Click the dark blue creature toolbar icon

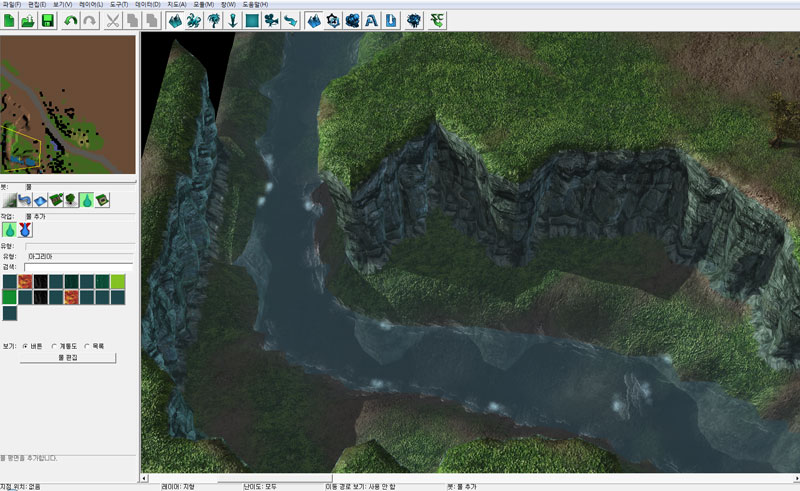pyautogui.click(x=414, y=21)
